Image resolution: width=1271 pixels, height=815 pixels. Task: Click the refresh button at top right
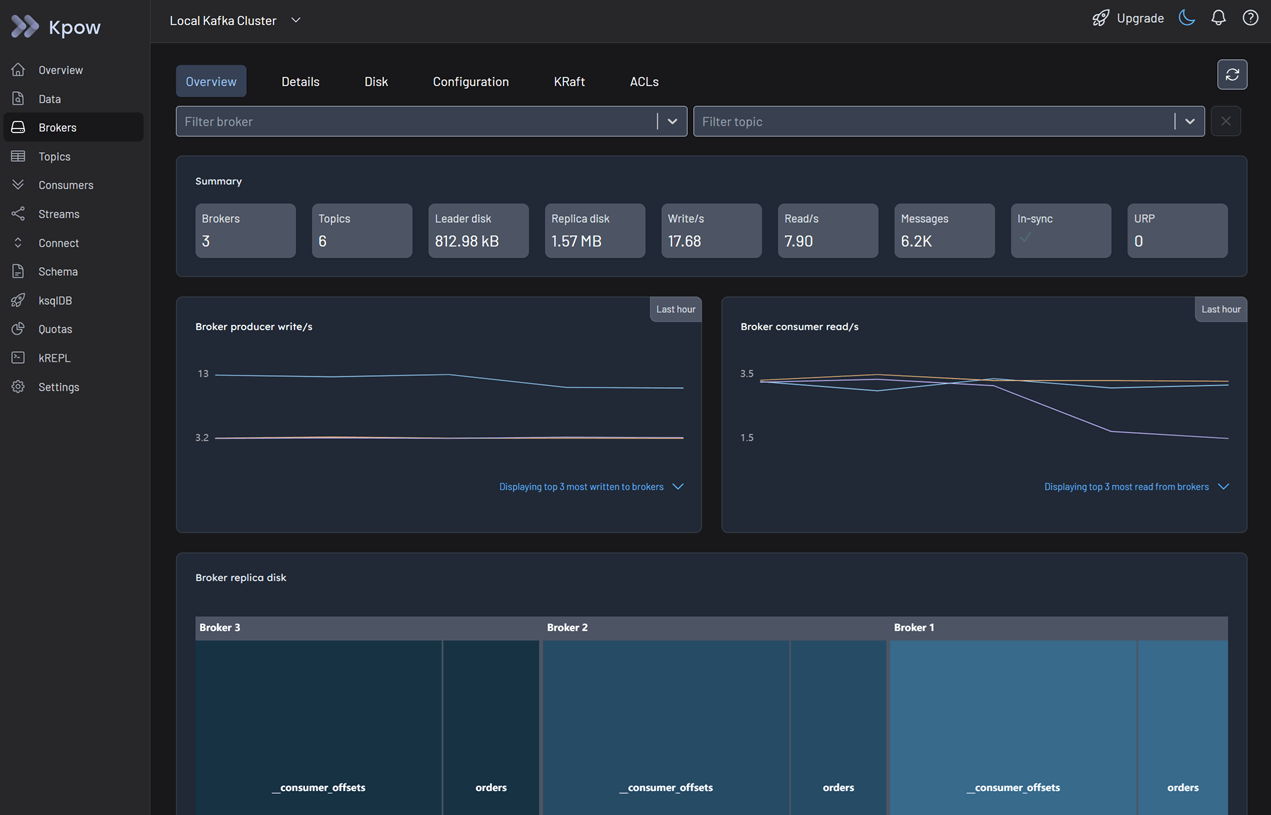point(1232,75)
